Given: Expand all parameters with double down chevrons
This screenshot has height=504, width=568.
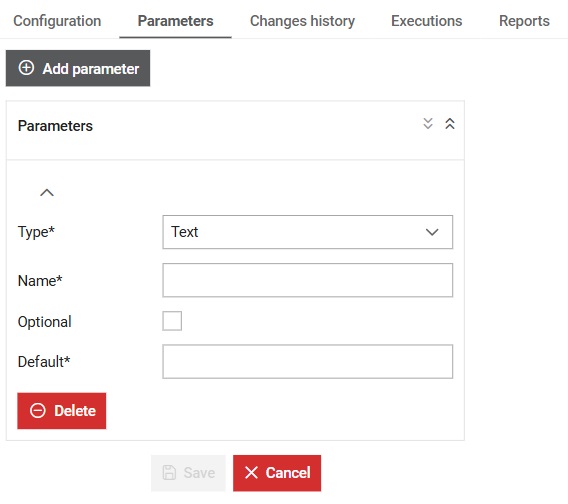Looking at the screenshot, I should pos(428,124).
